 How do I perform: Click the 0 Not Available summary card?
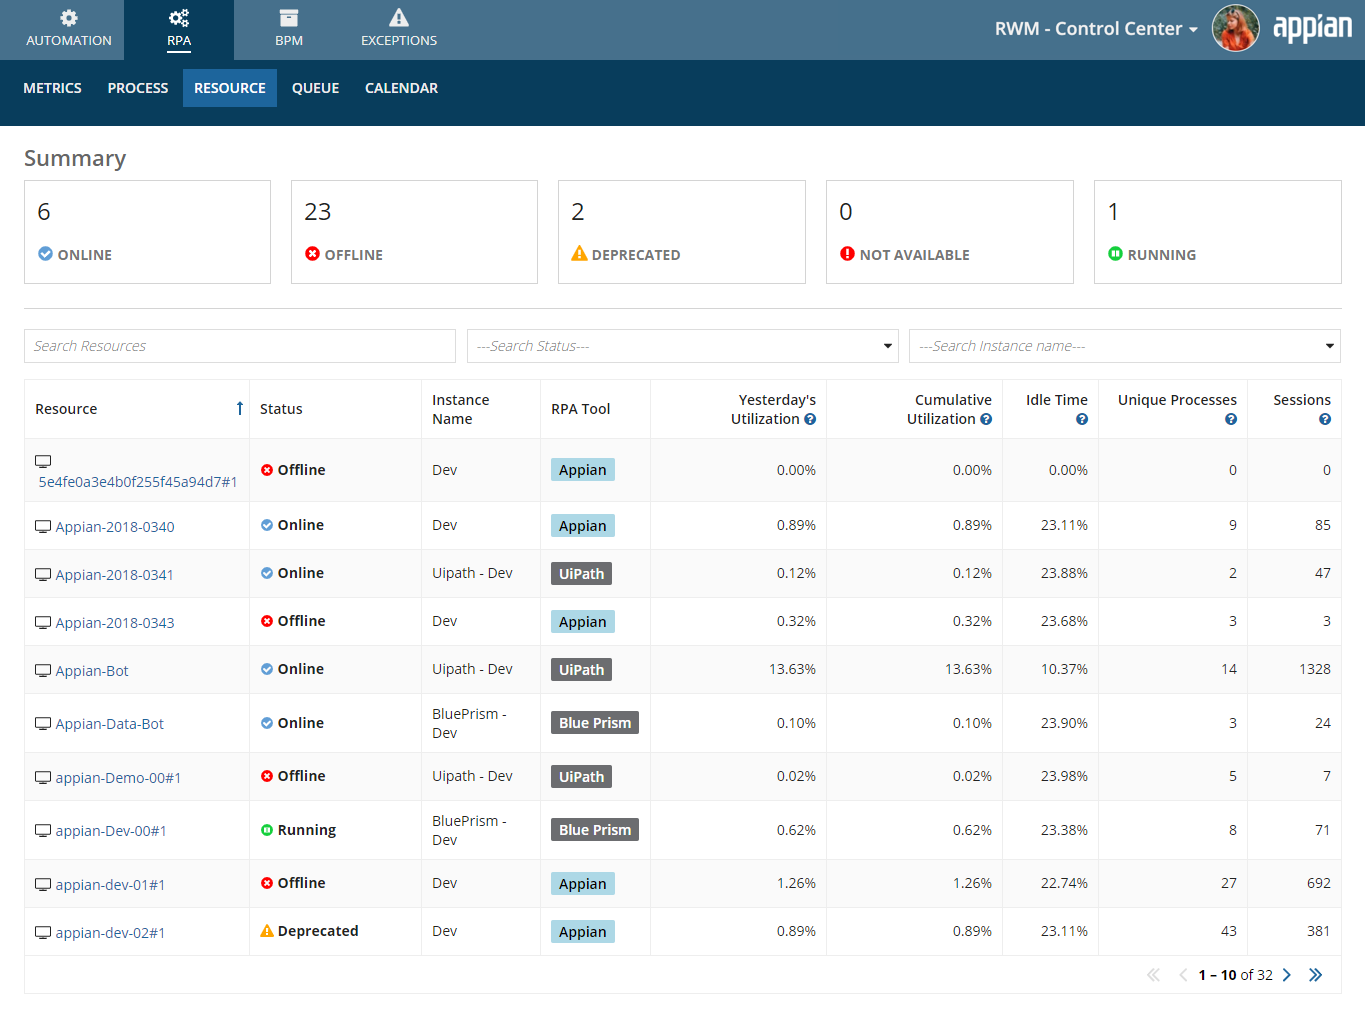[950, 232]
